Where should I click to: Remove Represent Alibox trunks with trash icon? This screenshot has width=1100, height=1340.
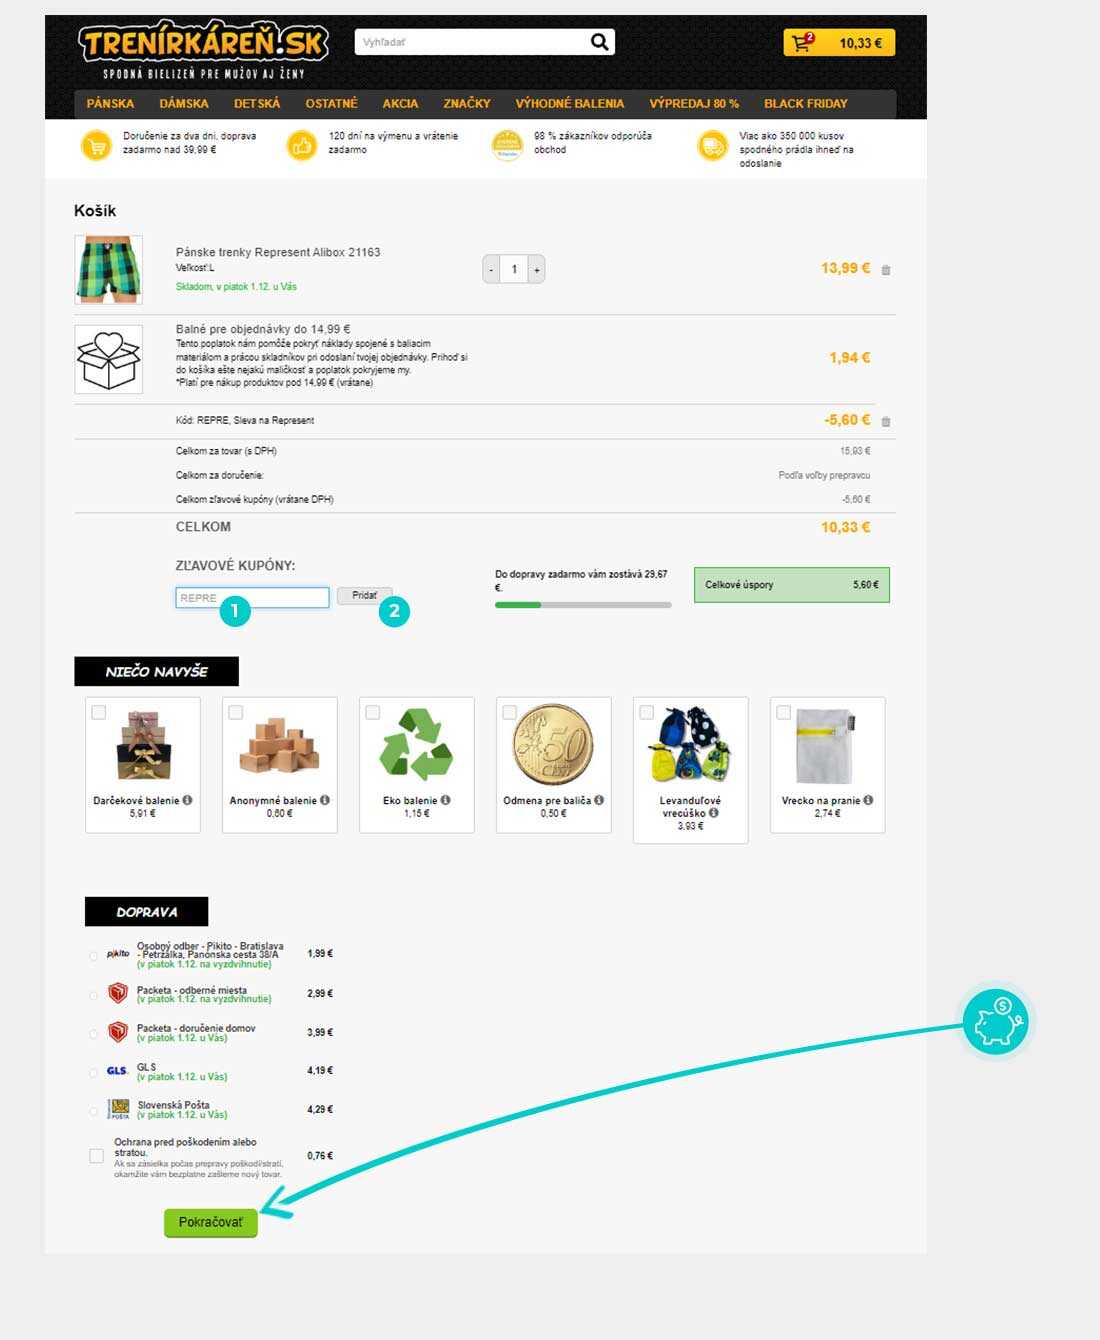coord(886,270)
